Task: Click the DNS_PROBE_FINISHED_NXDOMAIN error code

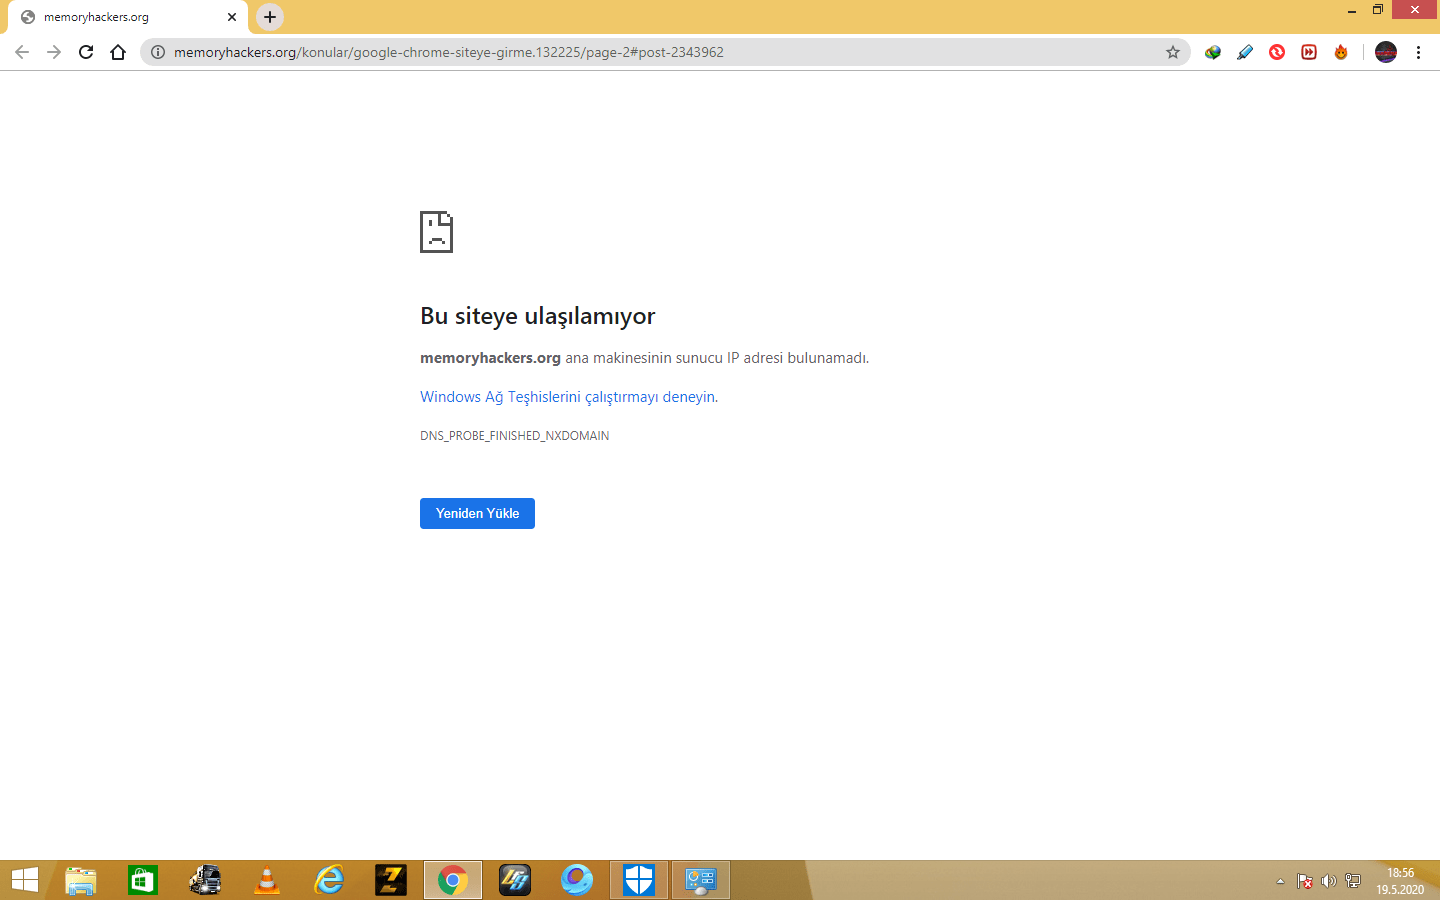Action: pyautogui.click(x=514, y=436)
